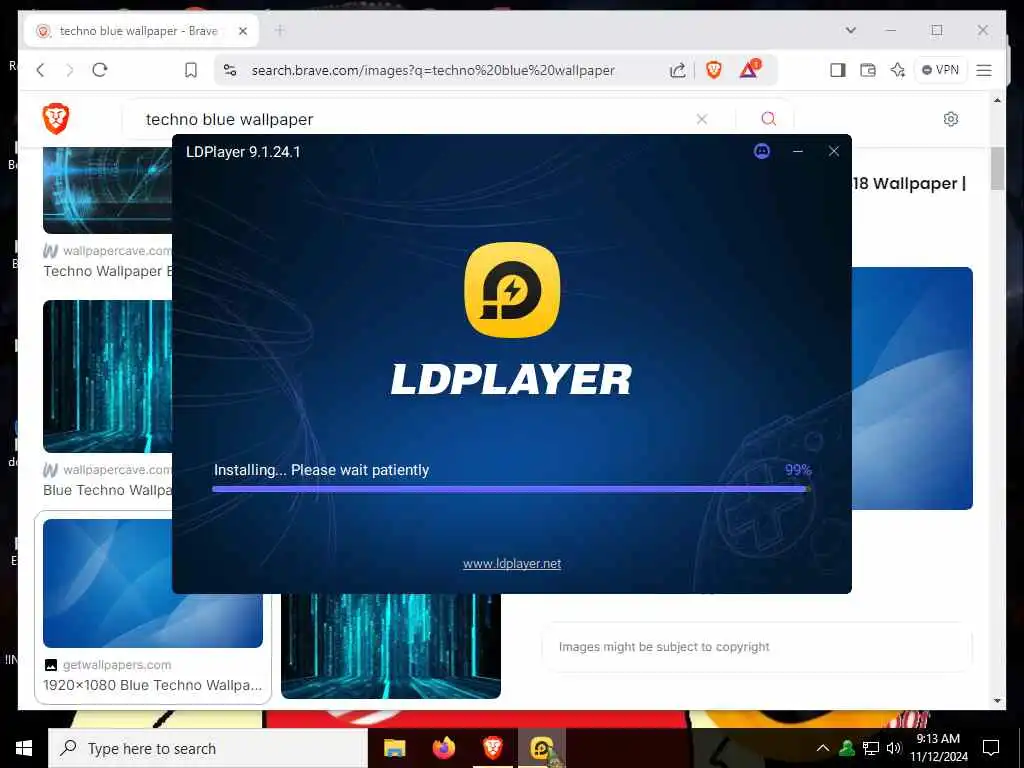Screen dimensions: 1024x768
Task: Click the 'Type here to search' taskbar box
Action: coord(208,748)
